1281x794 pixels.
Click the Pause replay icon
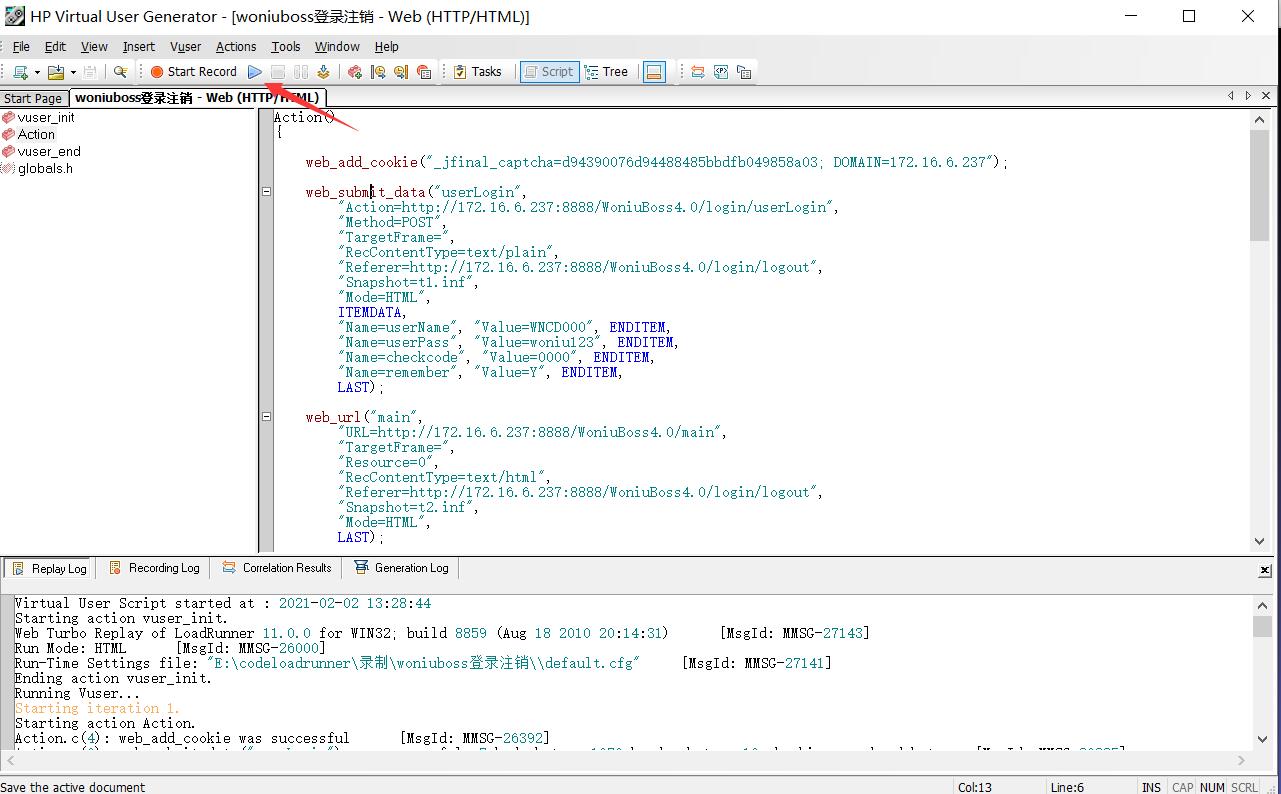coord(300,72)
